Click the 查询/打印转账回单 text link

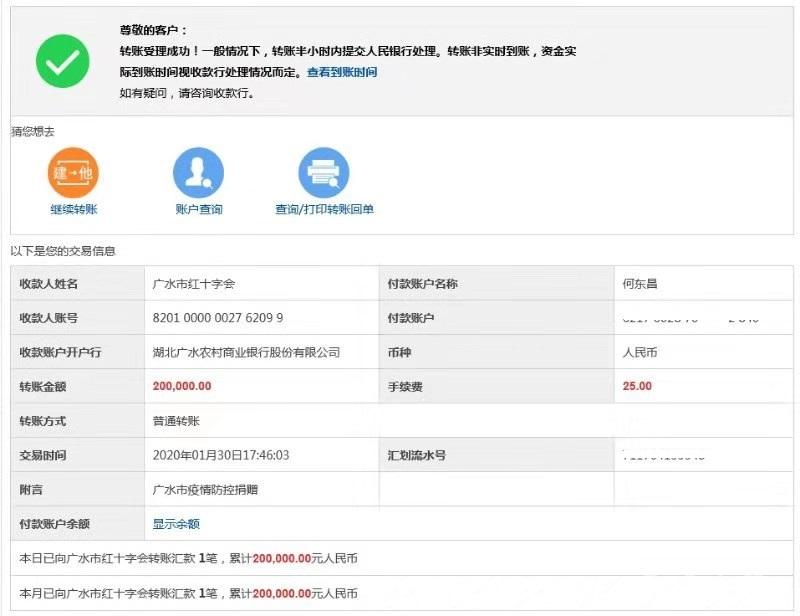pos(324,209)
